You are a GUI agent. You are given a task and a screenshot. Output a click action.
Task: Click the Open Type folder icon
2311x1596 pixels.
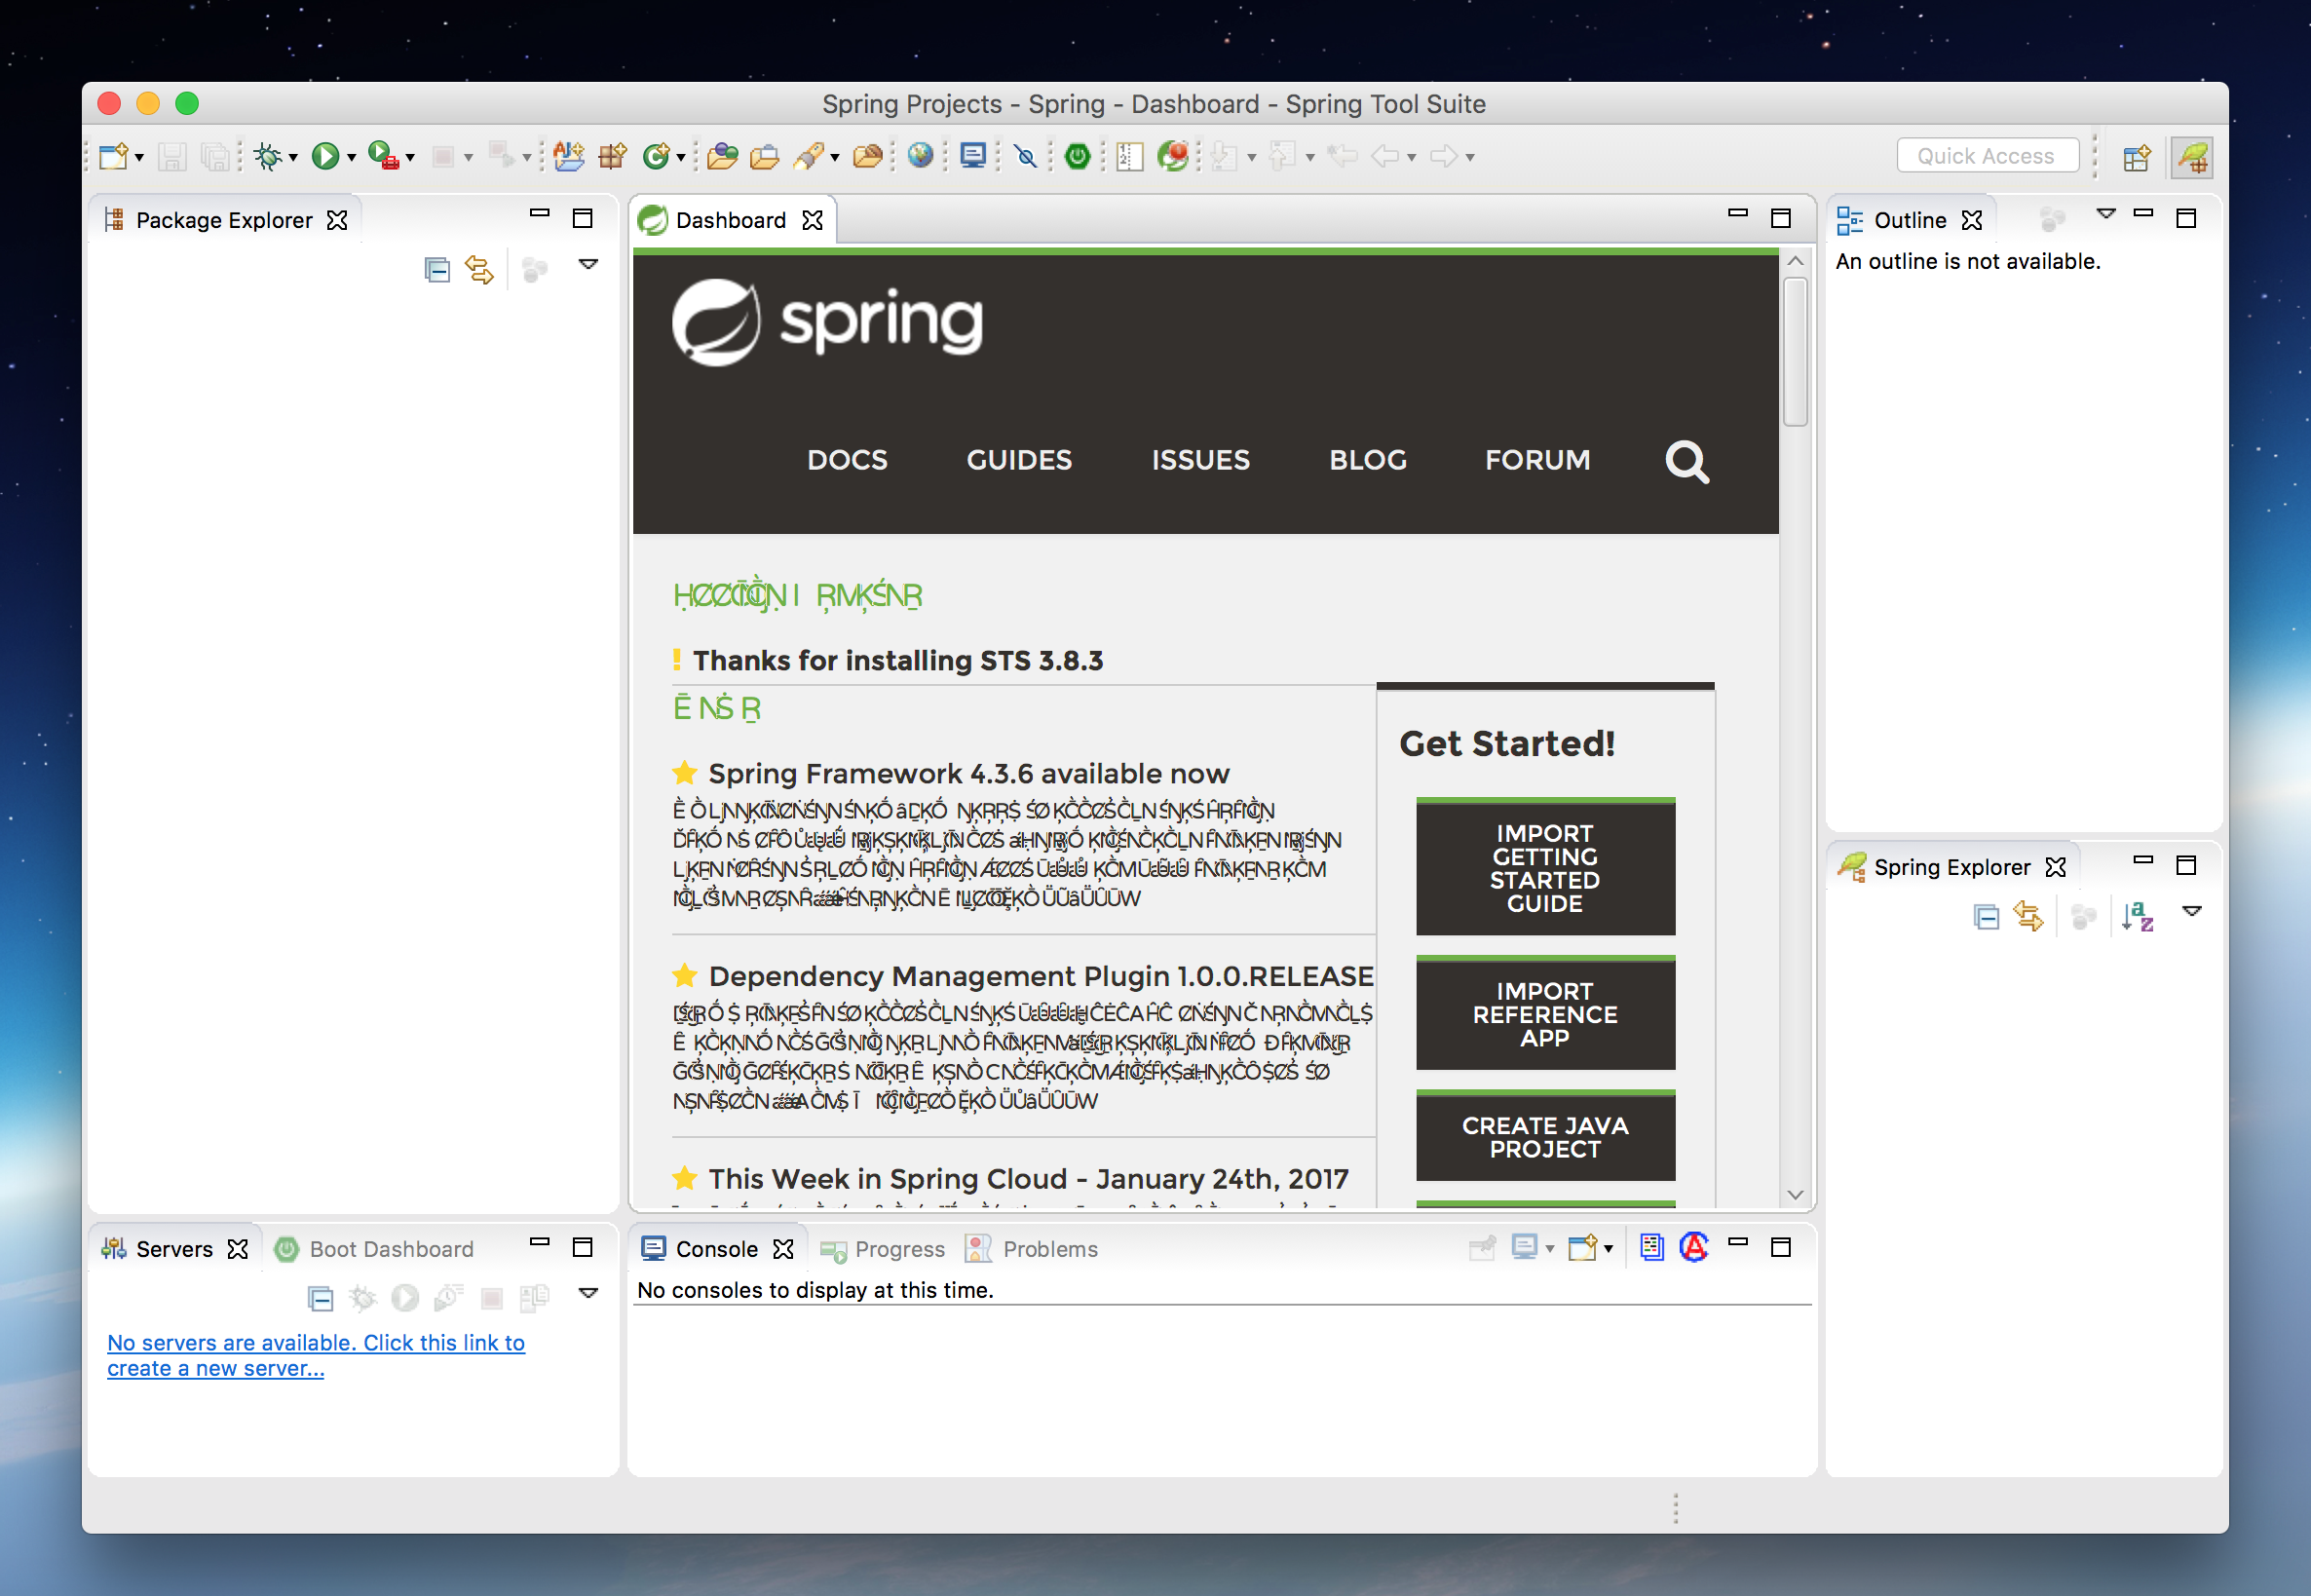click(x=722, y=157)
